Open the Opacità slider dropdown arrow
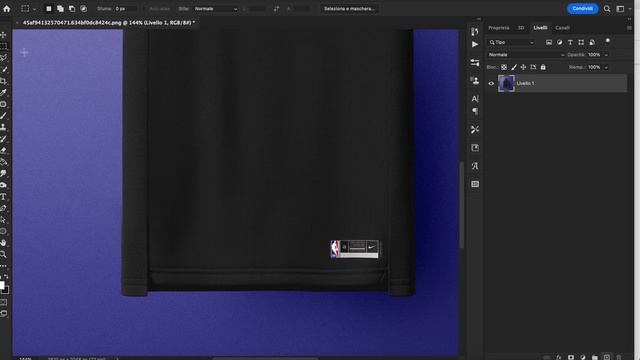Screen dimensions: 640x360 coord(606,55)
